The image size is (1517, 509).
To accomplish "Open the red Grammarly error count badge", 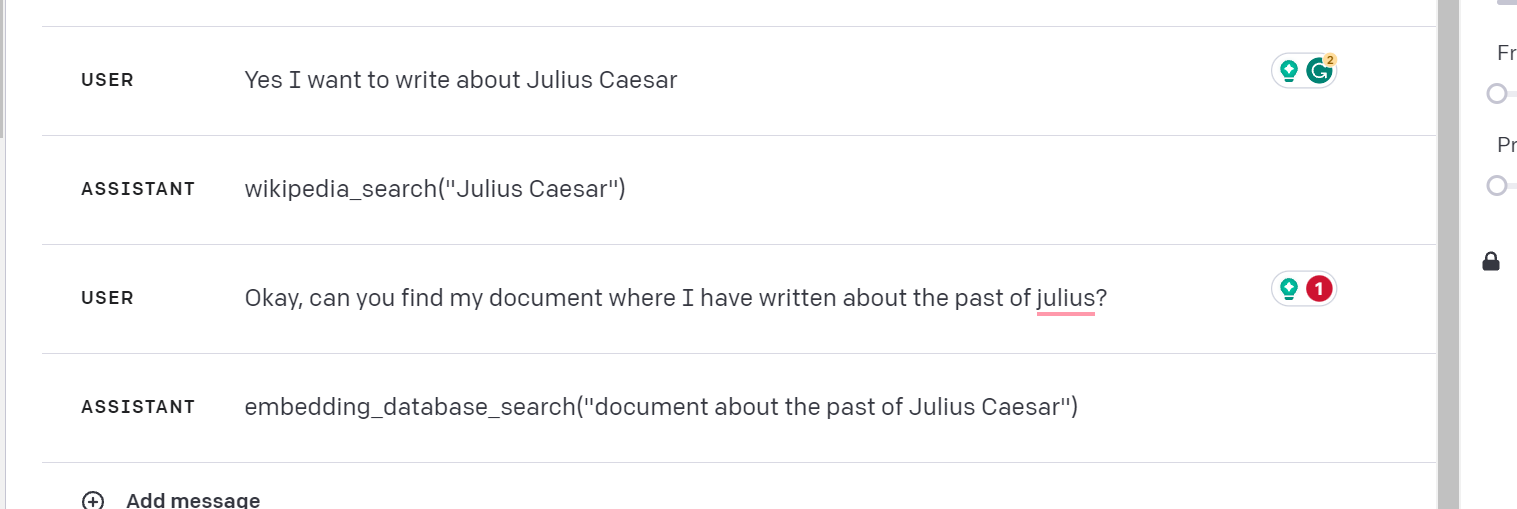I will point(1319,289).
